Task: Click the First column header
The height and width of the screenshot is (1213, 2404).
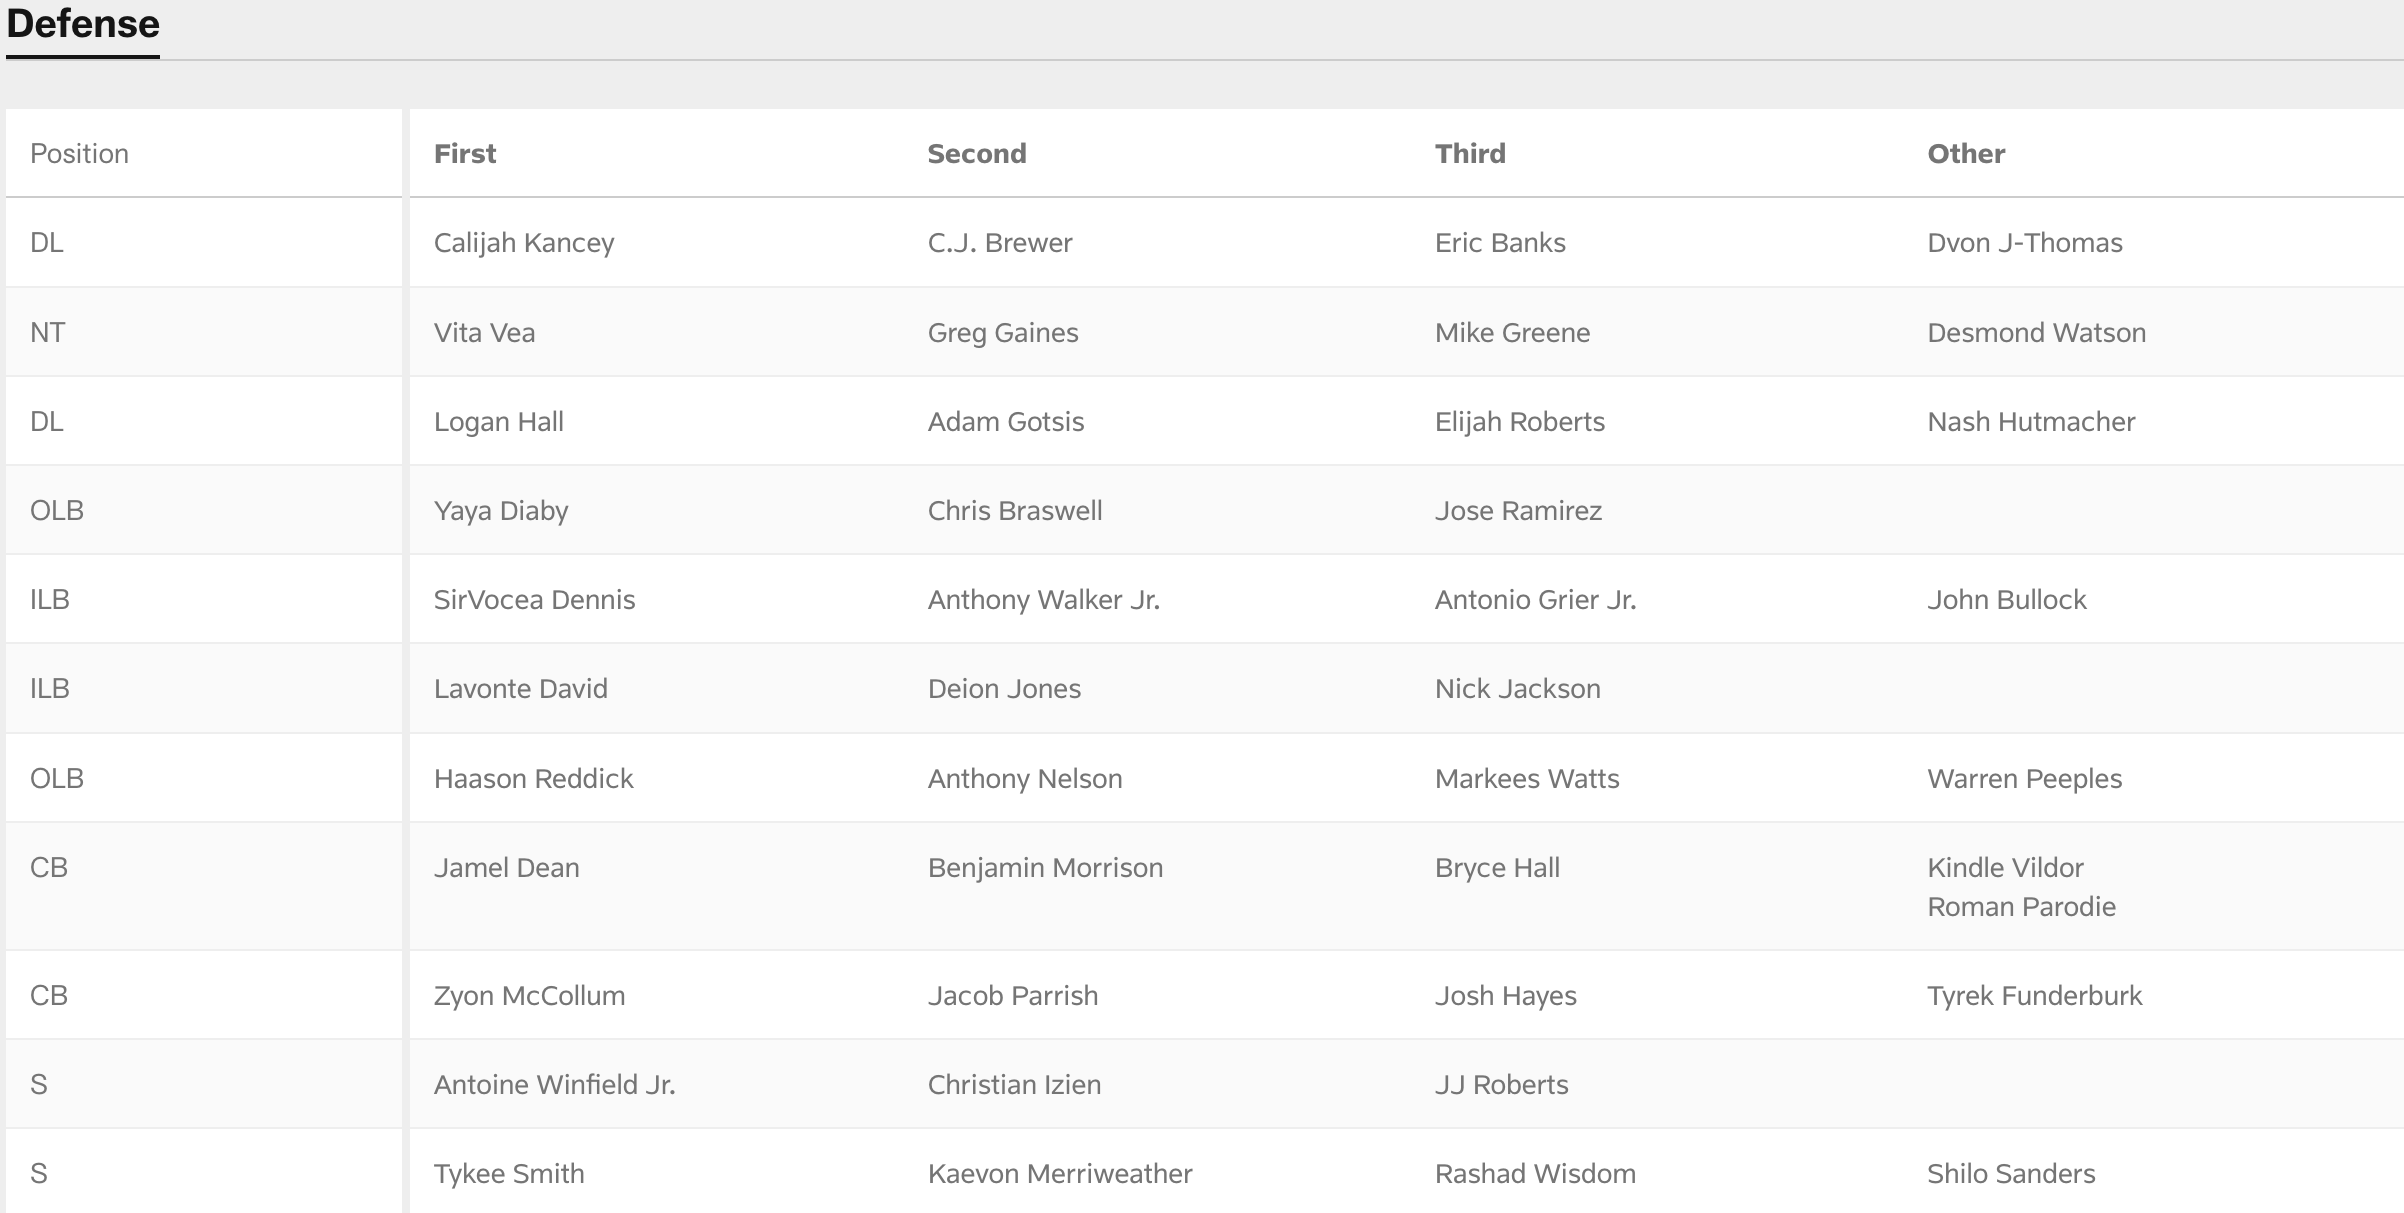Action: click(x=465, y=154)
